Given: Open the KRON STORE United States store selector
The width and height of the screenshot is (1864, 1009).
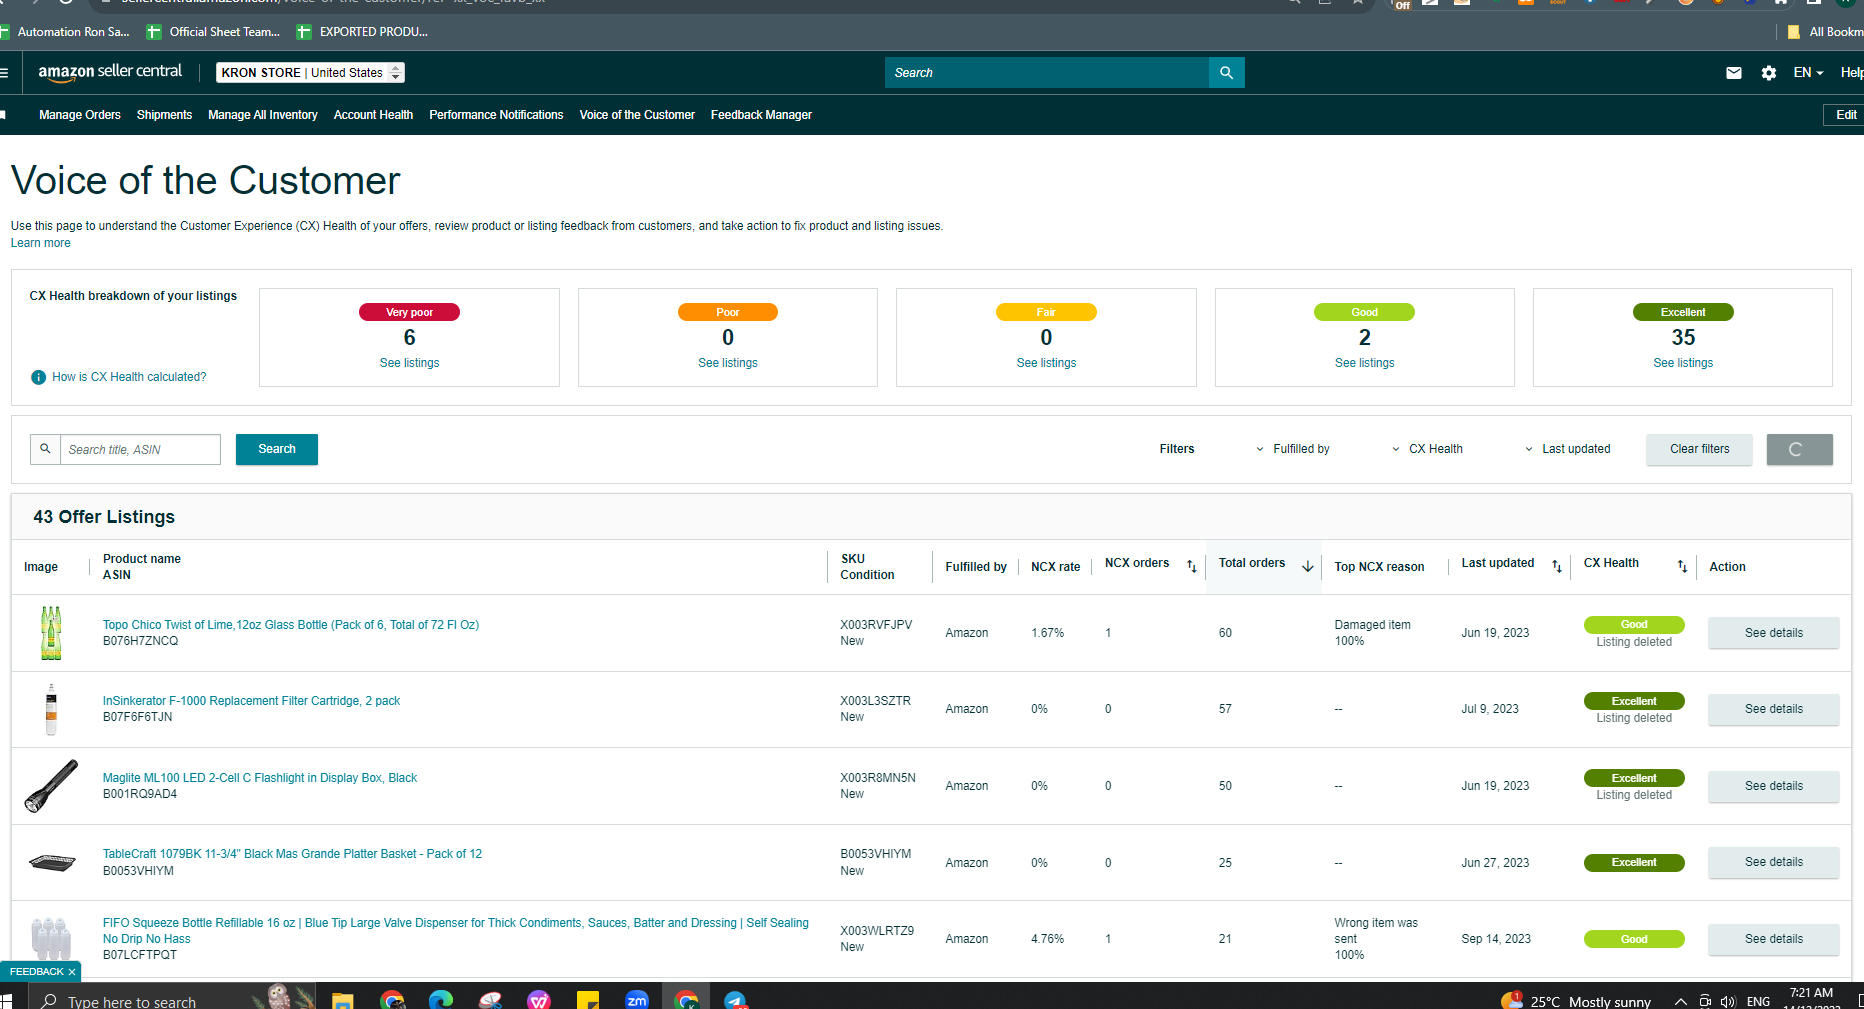Looking at the screenshot, I should click(310, 73).
